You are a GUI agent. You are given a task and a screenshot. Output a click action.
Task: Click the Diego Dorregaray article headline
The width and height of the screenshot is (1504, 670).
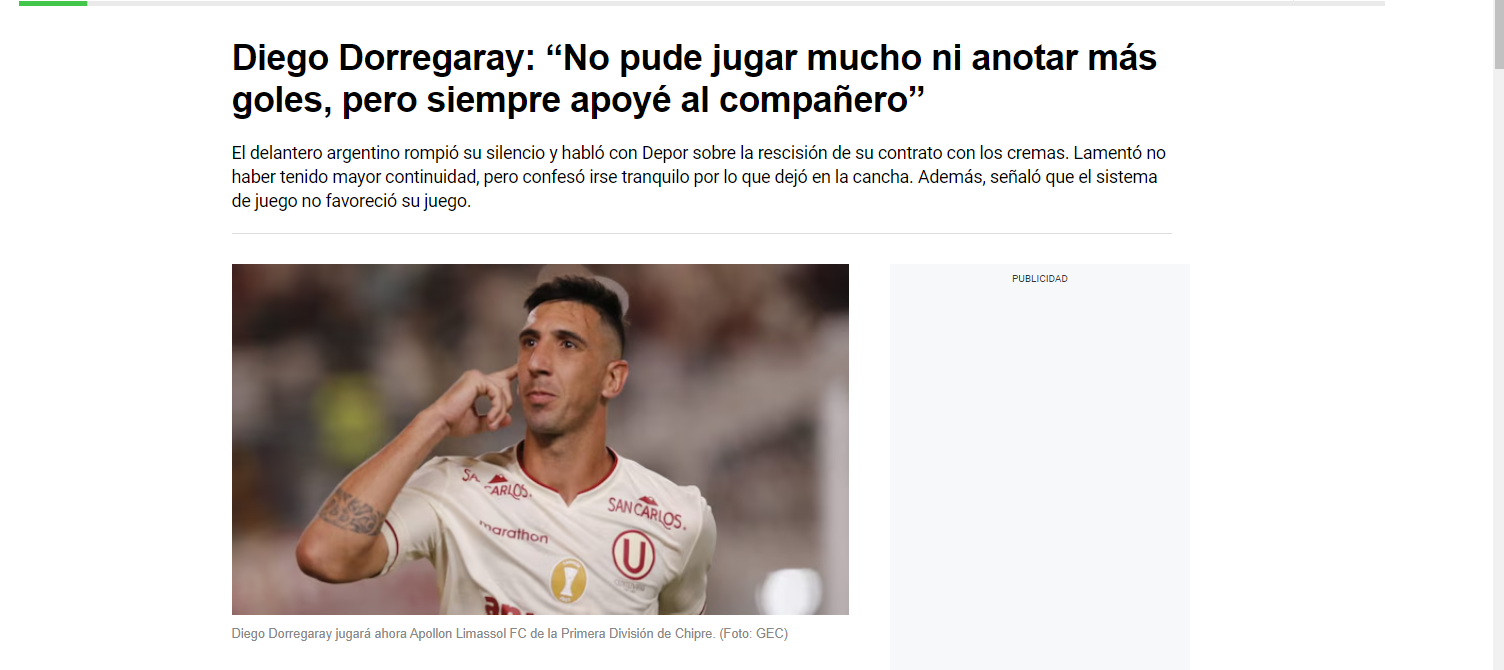(x=694, y=78)
